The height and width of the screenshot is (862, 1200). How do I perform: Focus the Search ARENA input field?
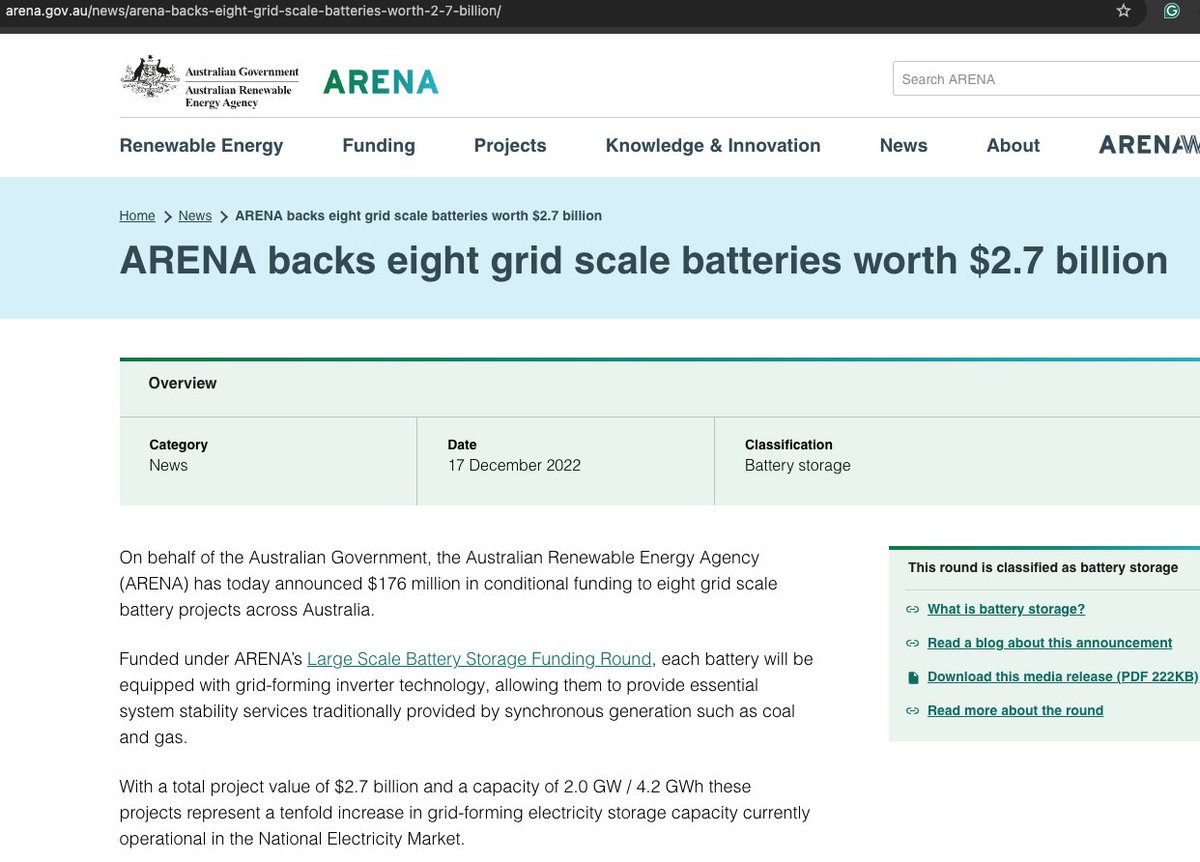tap(1046, 79)
